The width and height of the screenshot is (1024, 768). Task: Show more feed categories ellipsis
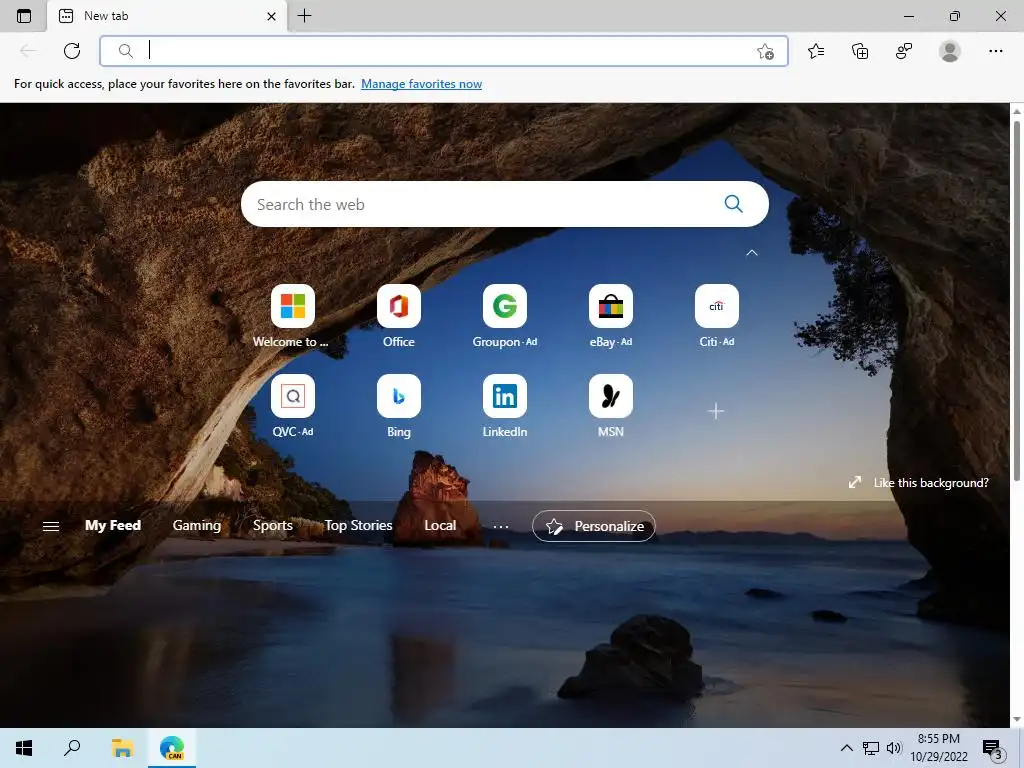click(501, 526)
